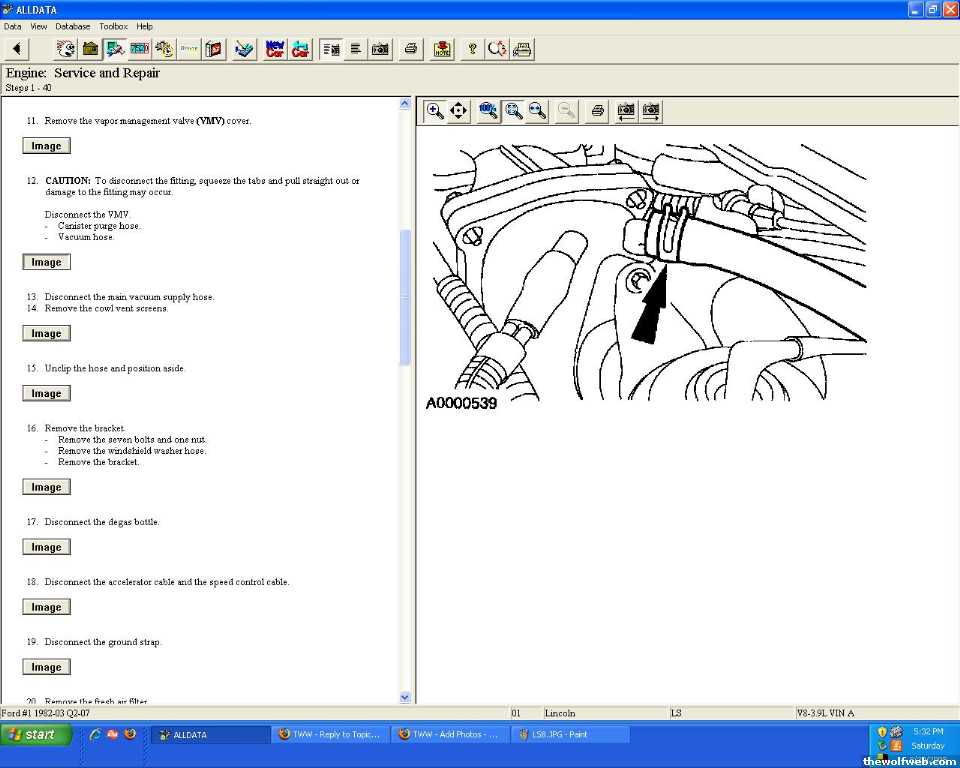The width and height of the screenshot is (960, 768).
Task: Click Image button under step 16 bracket
Action: point(46,488)
